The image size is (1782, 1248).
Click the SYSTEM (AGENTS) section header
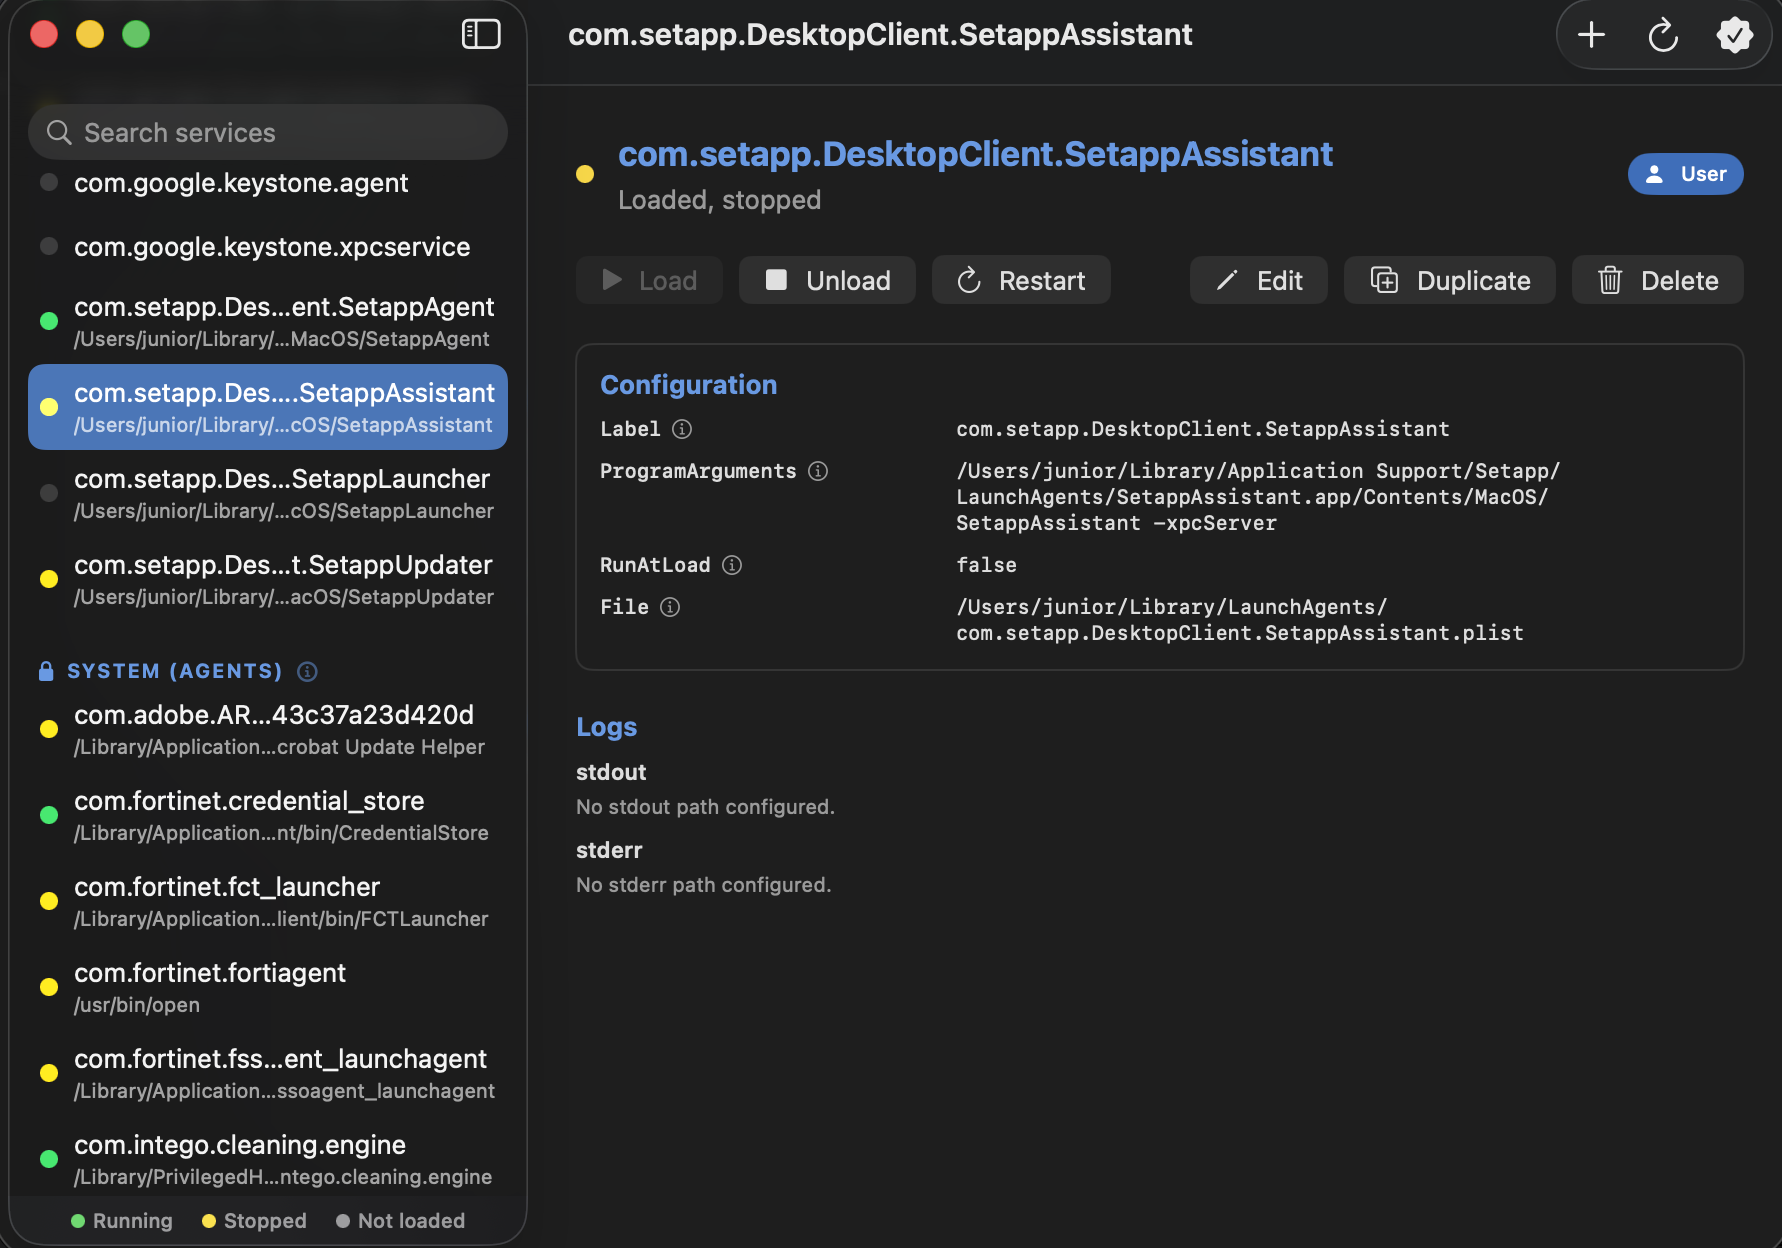(x=175, y=671)
